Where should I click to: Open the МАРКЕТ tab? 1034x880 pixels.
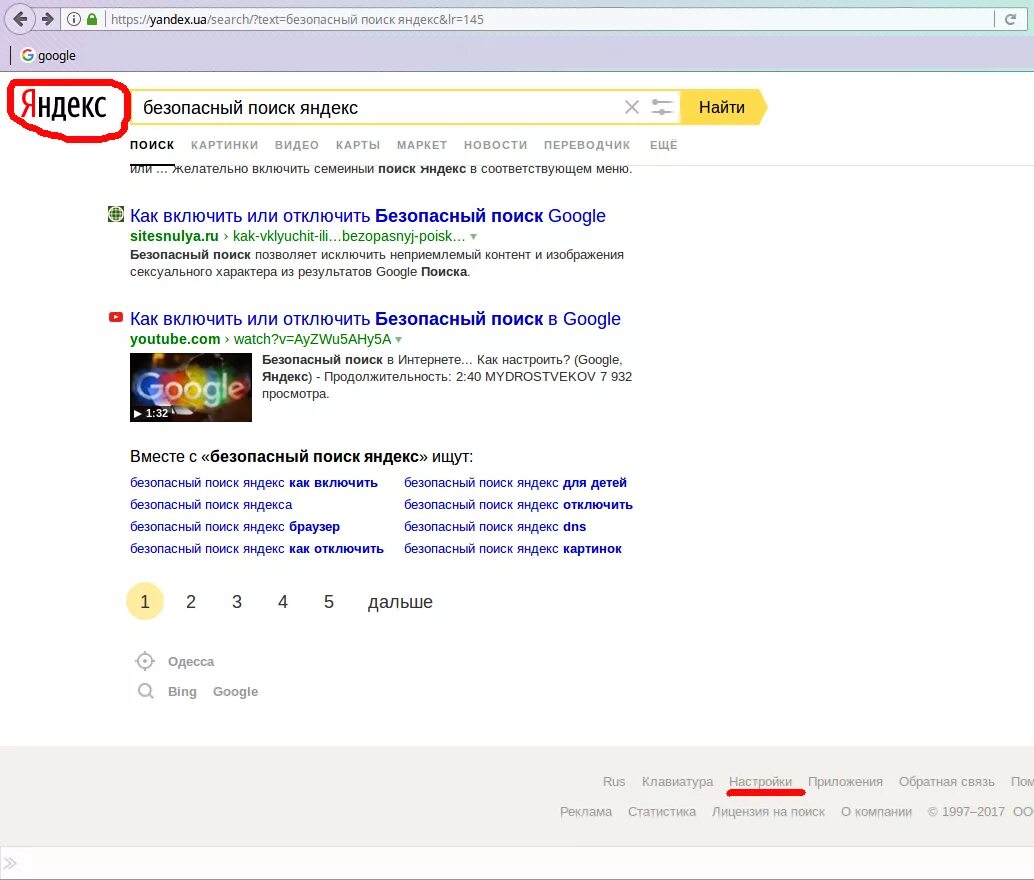422,145
